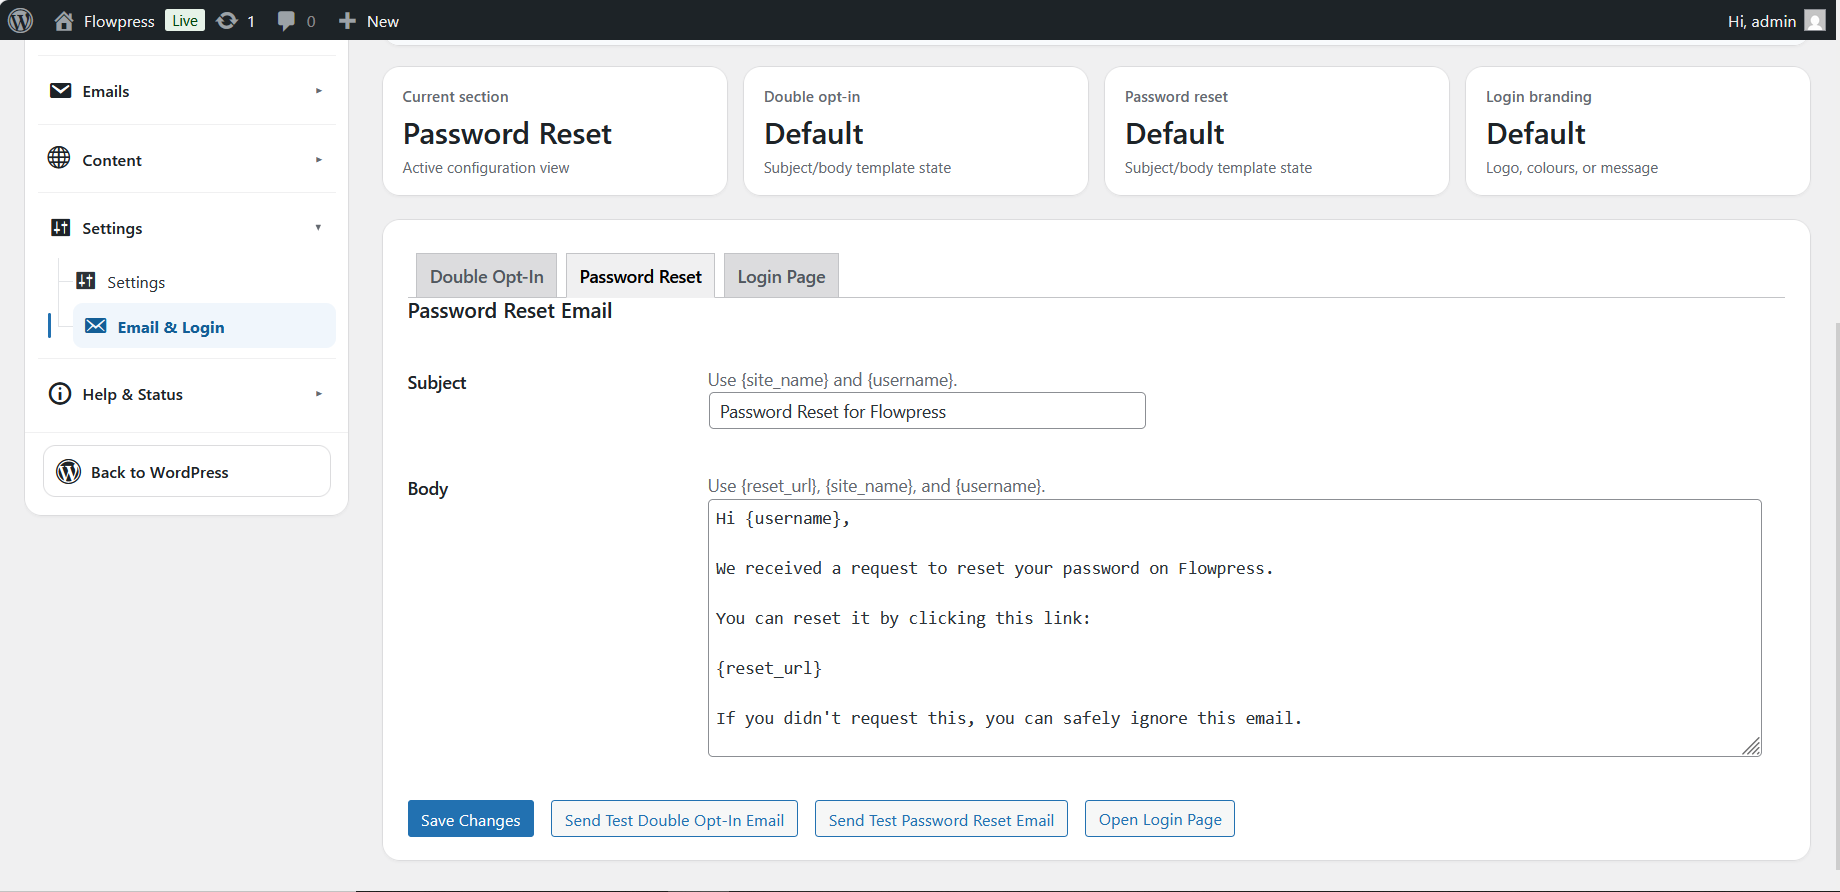1840x892 pixels.
Task: Select Email & Login sidebar item
Action: [x=204, y=326]
